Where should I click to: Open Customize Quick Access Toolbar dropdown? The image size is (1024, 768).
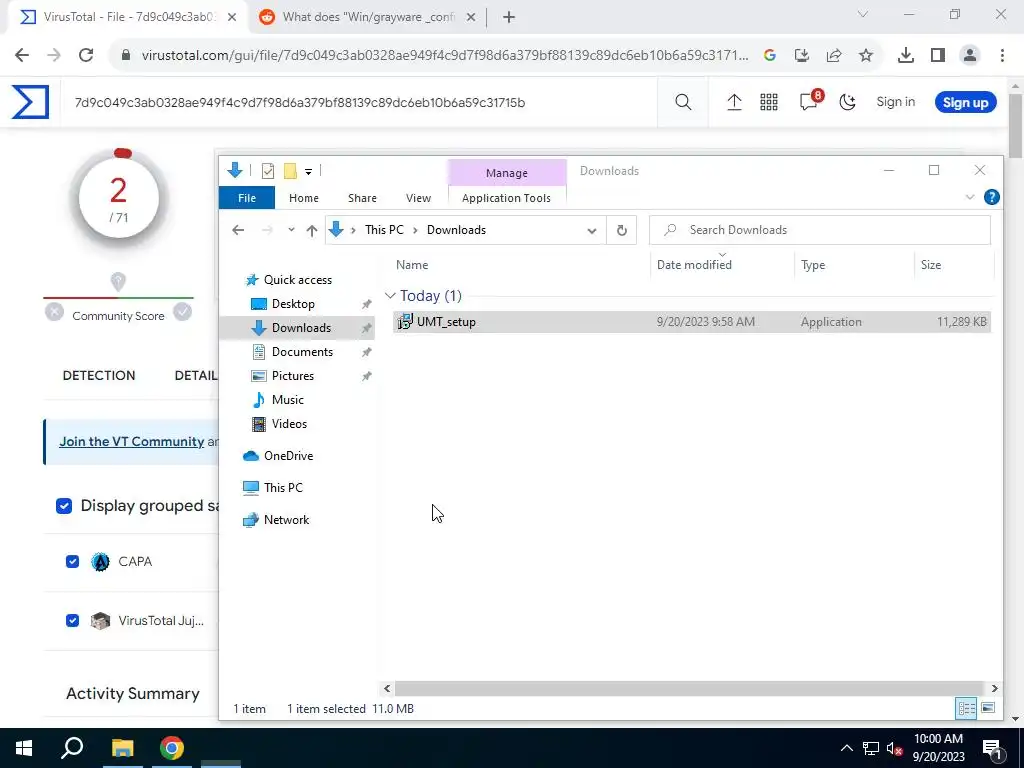point(308,172)
